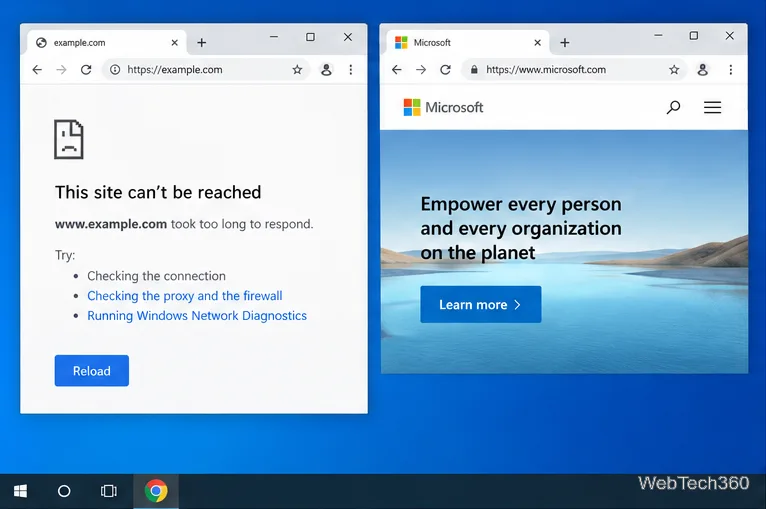Maximize the example.com window
This screenshot has height=509, width=766.
[x=310, y=37]
